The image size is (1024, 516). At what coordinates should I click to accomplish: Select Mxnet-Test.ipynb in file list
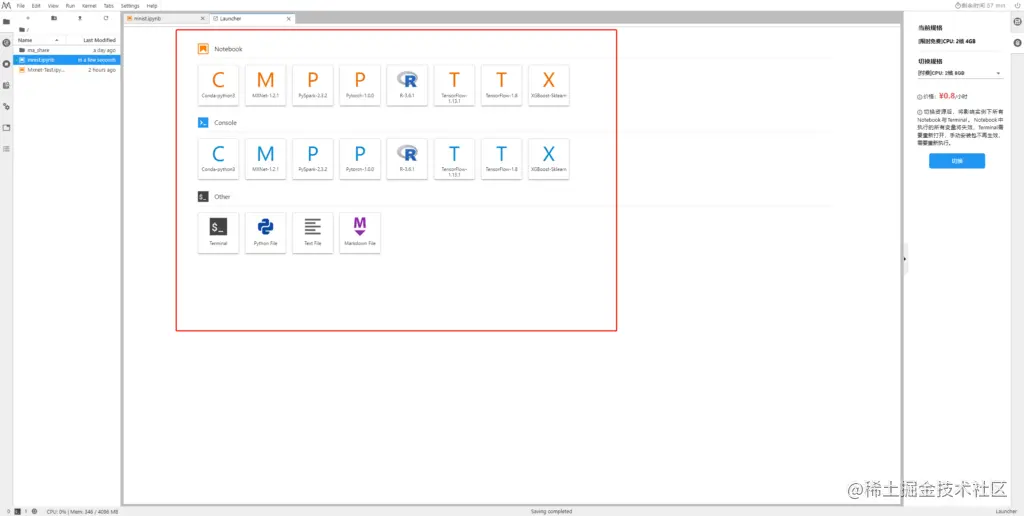pyautogui.click(x=67, y=69)
